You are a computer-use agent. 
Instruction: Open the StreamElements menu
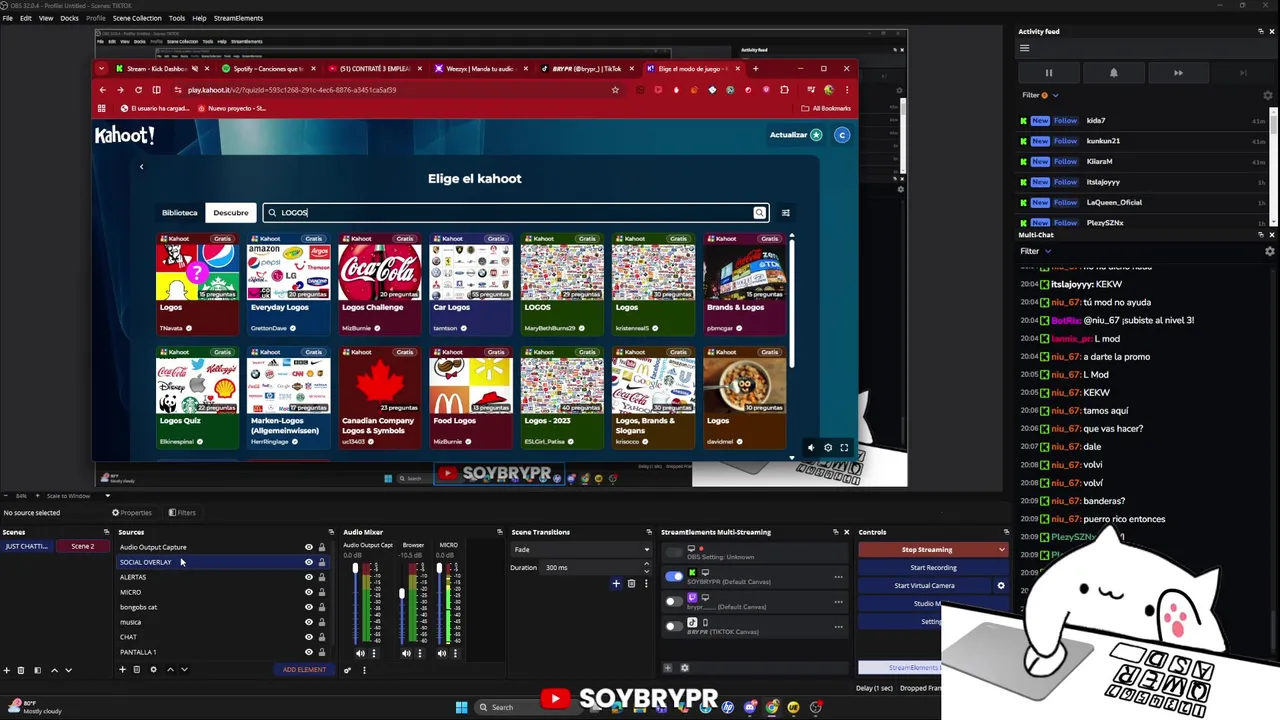pyautogui.click(x=238, y=18)
